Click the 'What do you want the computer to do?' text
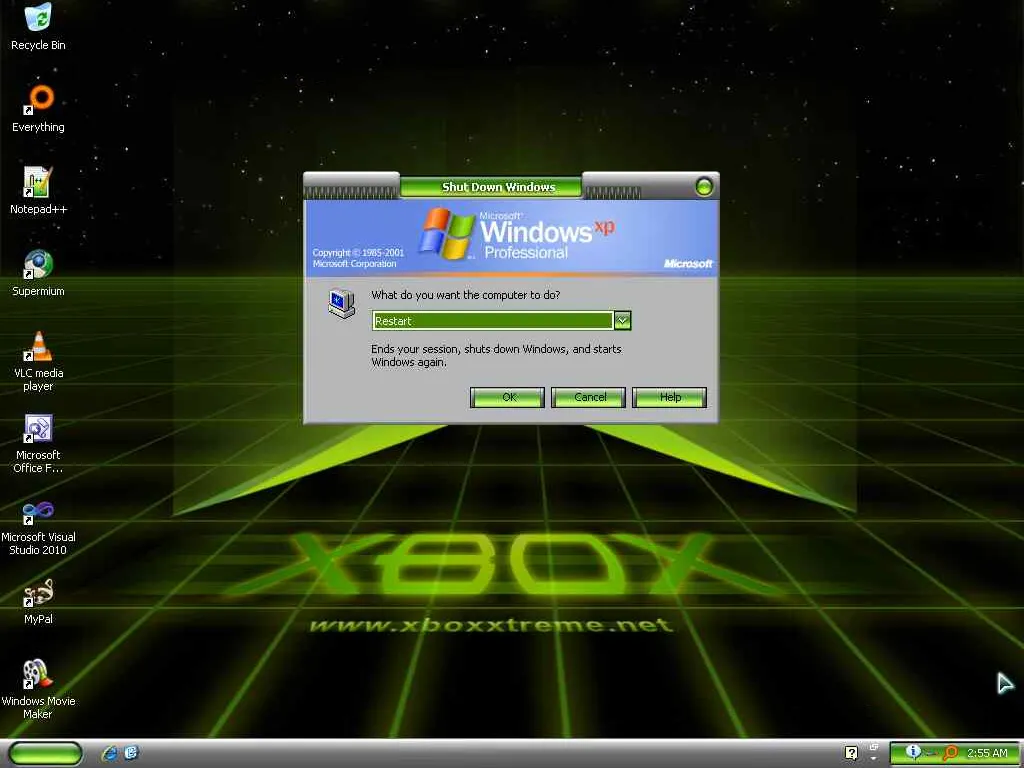1024x768 pixels. pos(466,295)
